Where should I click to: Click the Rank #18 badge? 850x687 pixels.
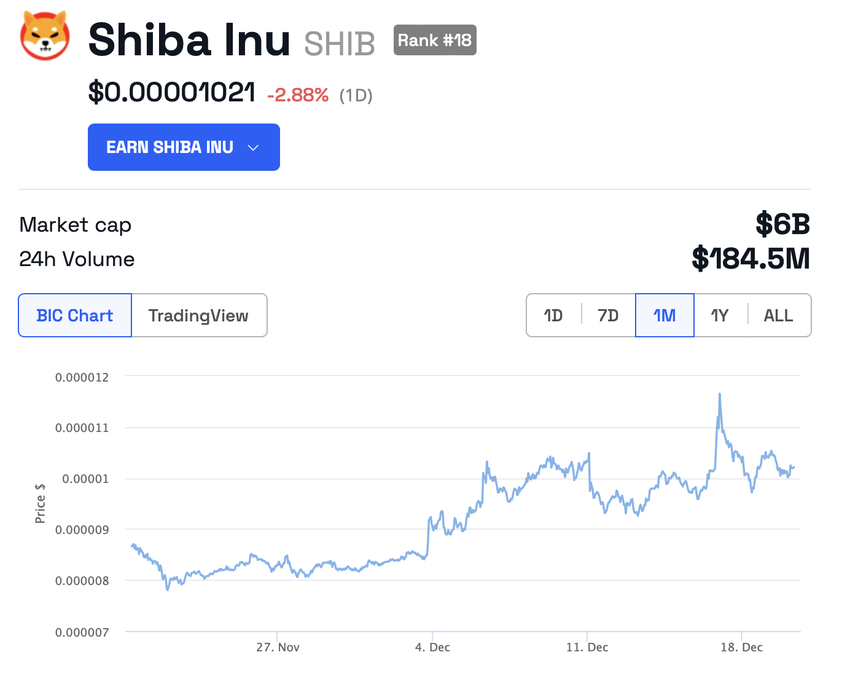coord(434,40)
